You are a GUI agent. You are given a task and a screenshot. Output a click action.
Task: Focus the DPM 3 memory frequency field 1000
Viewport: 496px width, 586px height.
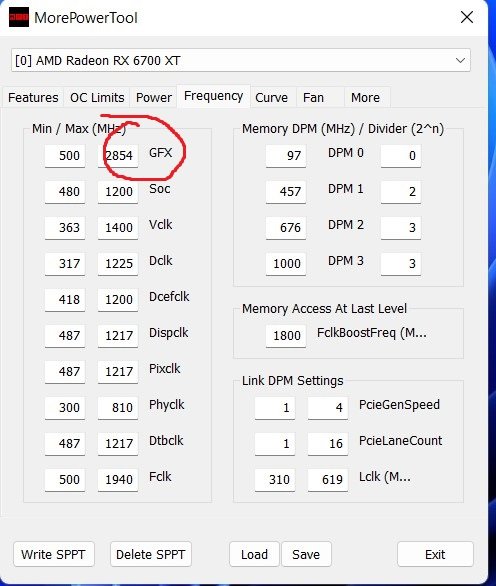point(286,263)
